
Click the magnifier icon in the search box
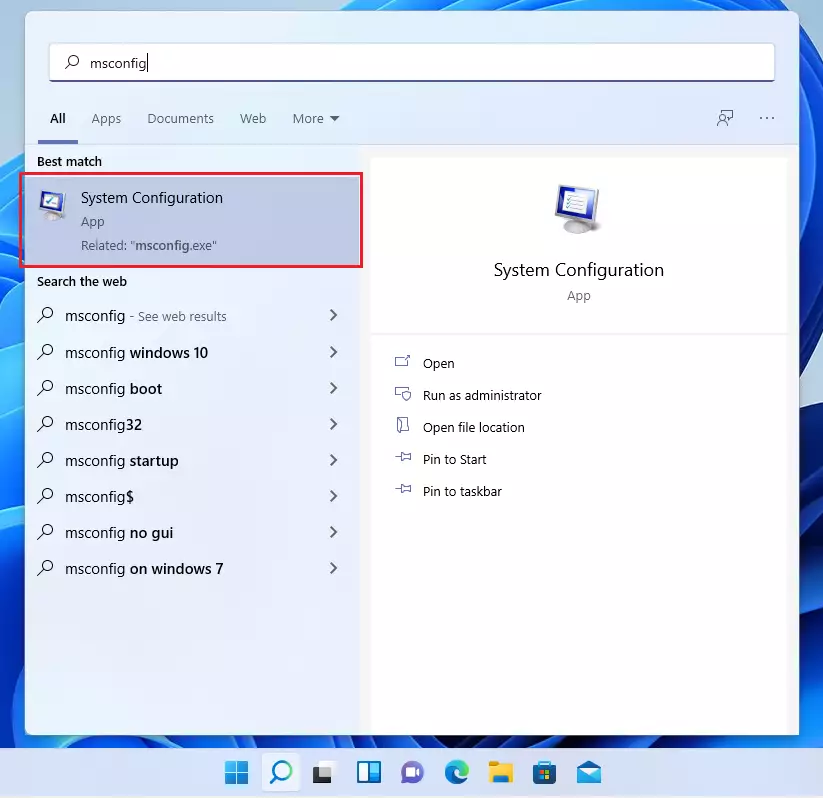pos(72,62)
